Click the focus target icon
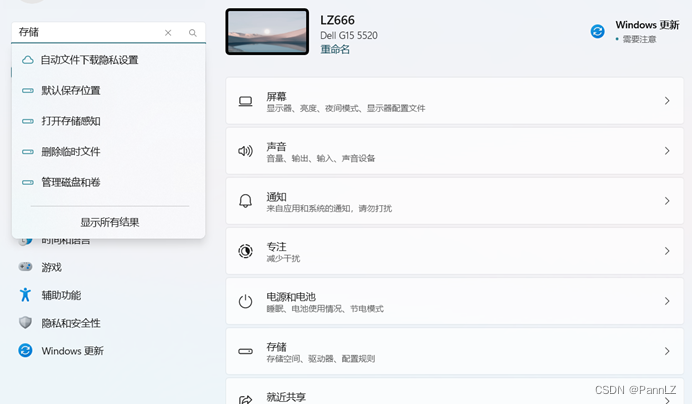The width and height of the screenshot is (692, 404). [245, 251]
